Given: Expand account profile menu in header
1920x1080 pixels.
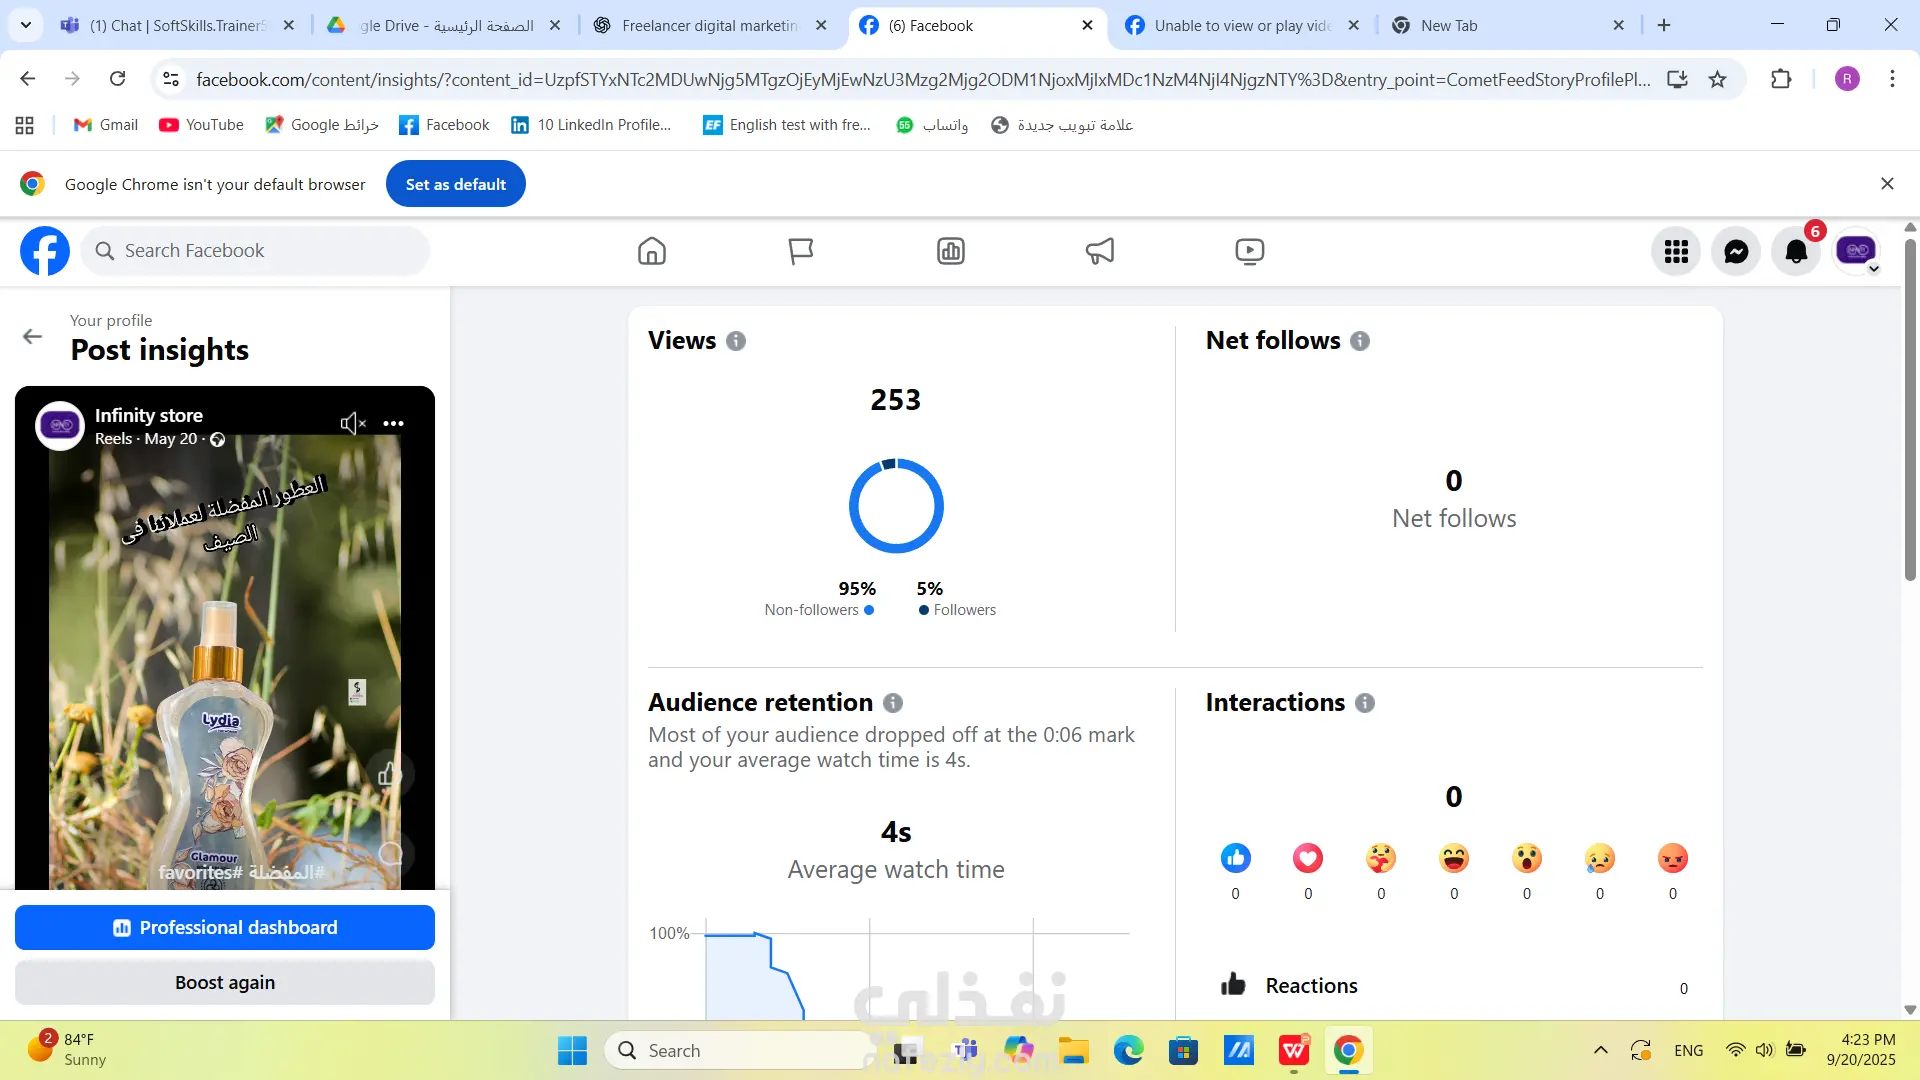Looking at the screenshot, I should pyautogui.click(x=1858, y=251).
